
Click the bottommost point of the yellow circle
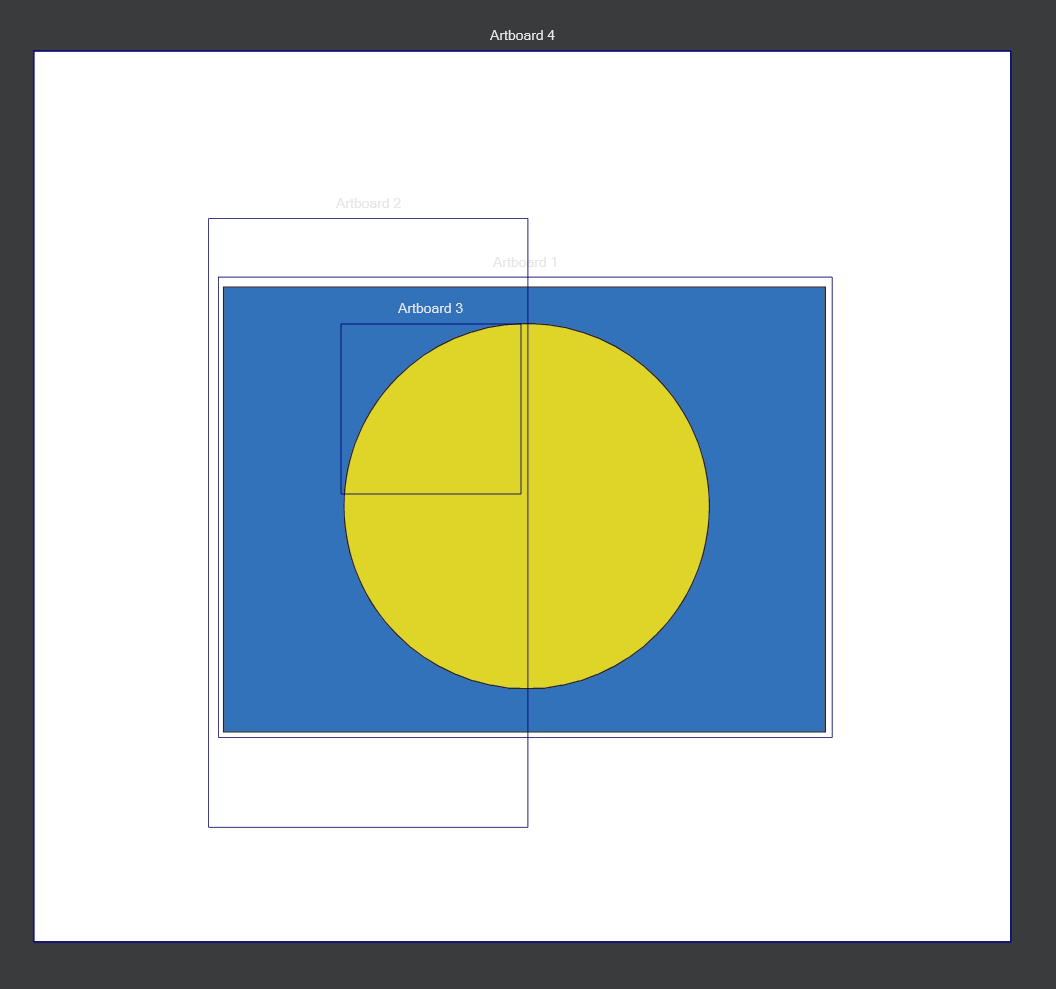click(x=527, y=688)
